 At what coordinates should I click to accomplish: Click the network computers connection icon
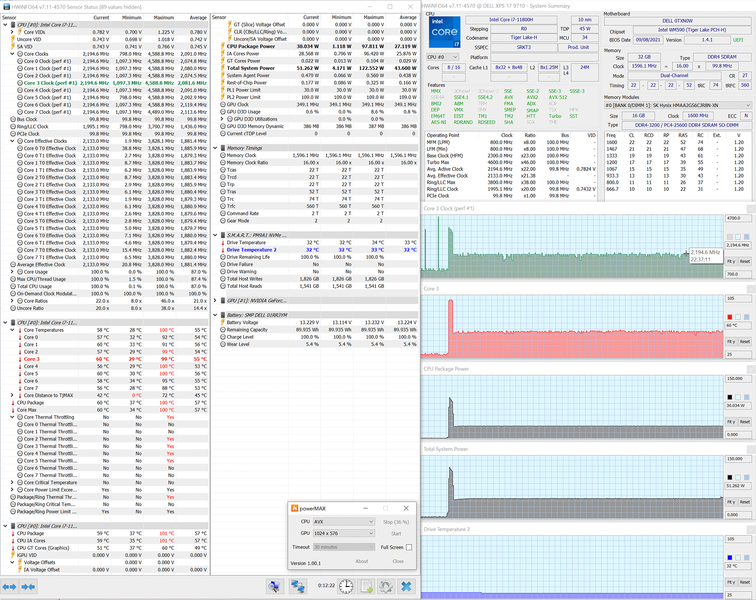298,586
